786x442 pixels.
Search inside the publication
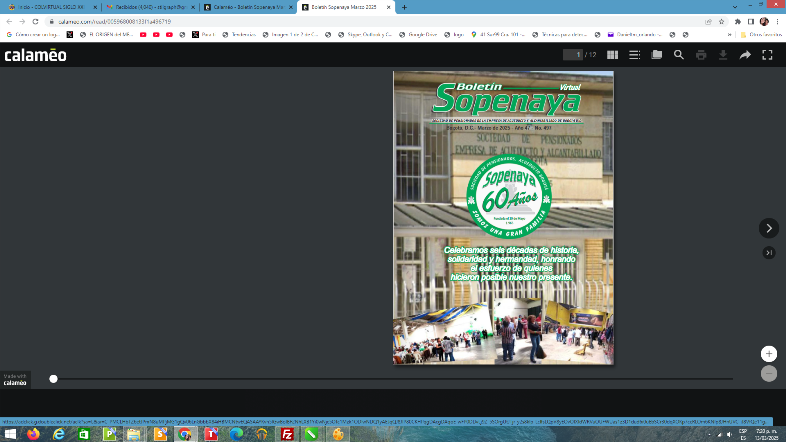tap(679, 55)
